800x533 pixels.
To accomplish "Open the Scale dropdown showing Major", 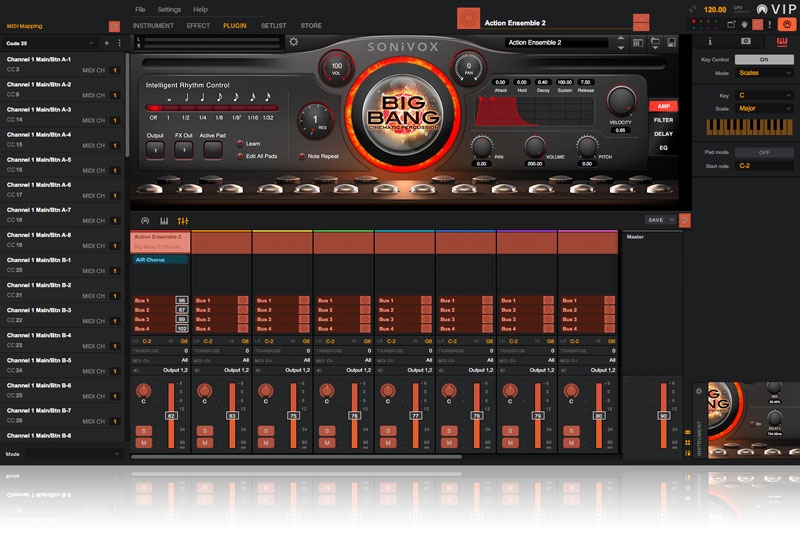I will pyautogui.click(x=762, y=107).
